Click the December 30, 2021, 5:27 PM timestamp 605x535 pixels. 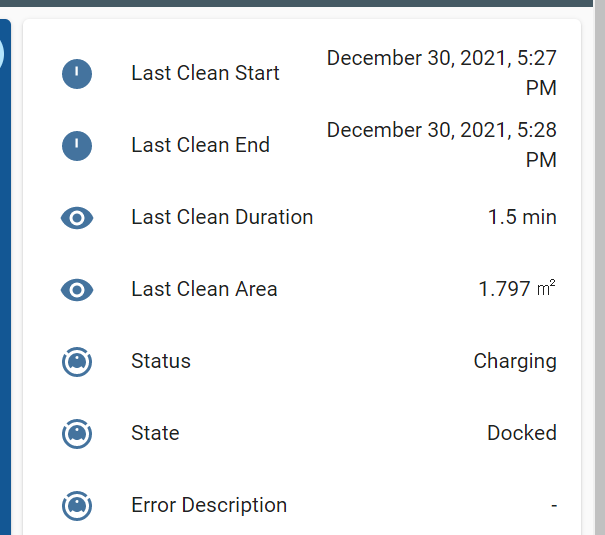(441, 73)
